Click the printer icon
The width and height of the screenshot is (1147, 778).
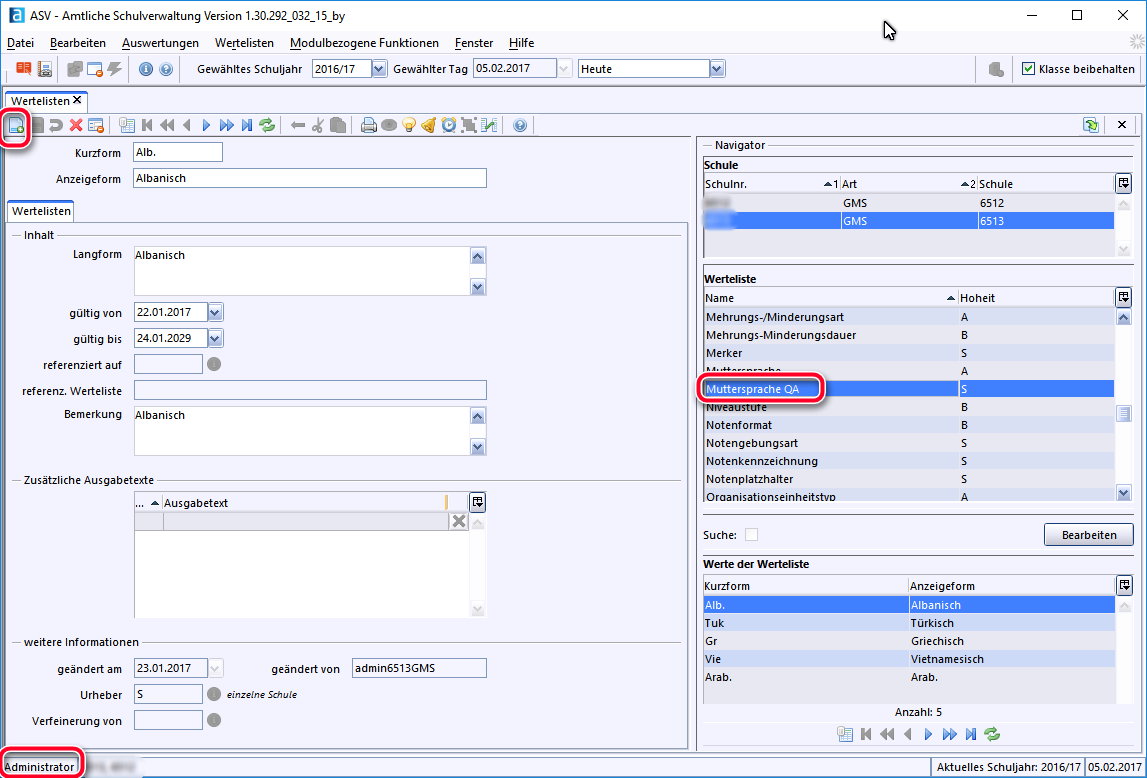(369, 126)
